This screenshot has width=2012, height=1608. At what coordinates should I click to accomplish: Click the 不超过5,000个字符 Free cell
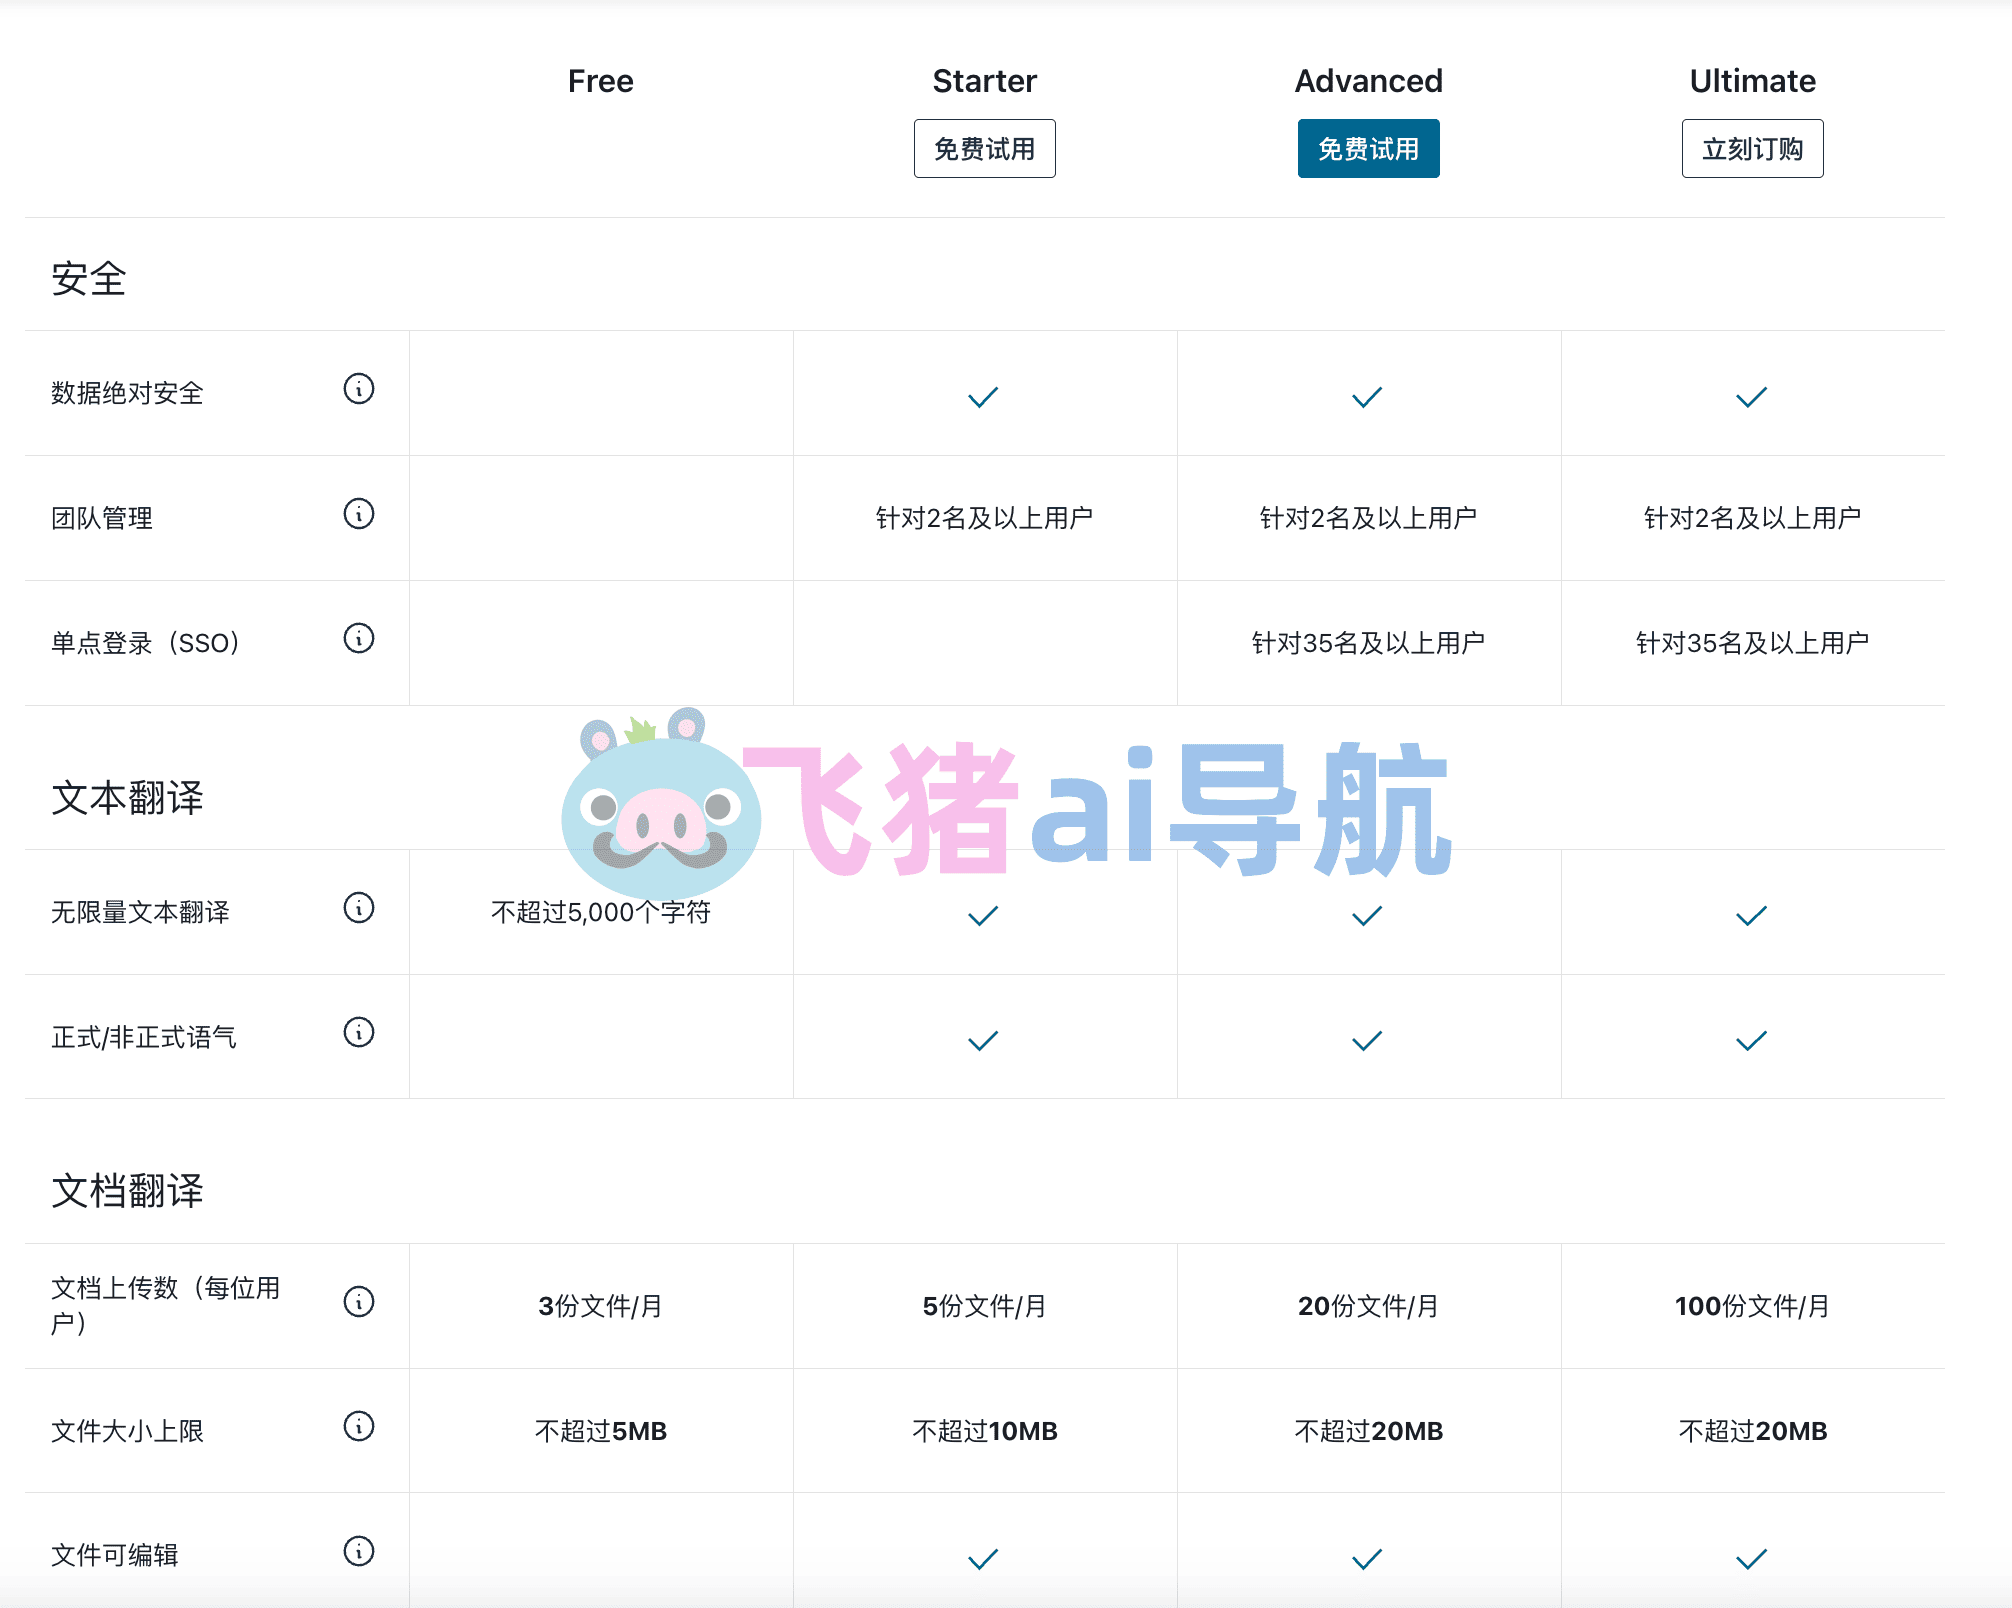(601, 912)
